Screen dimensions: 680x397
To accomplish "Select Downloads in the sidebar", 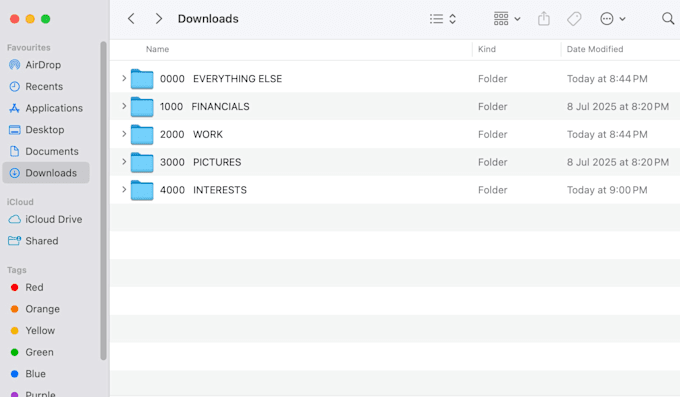I will 46,173.
